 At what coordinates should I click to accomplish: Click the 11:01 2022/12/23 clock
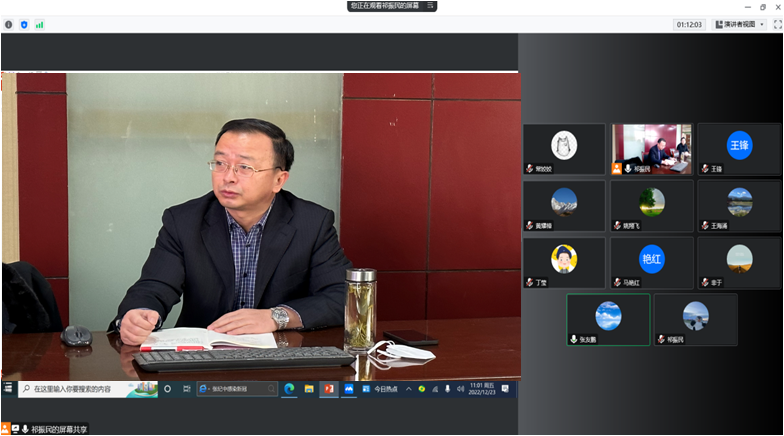(482, 388)
